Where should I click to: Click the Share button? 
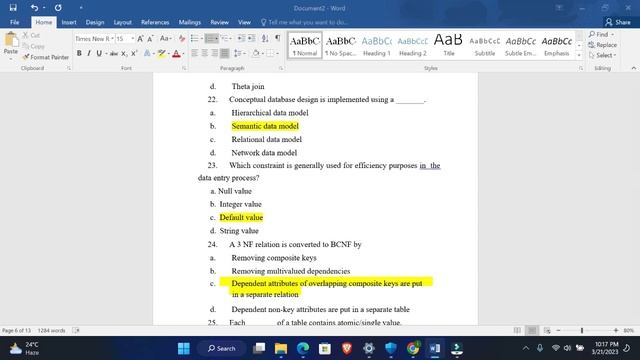pos(618,22)
